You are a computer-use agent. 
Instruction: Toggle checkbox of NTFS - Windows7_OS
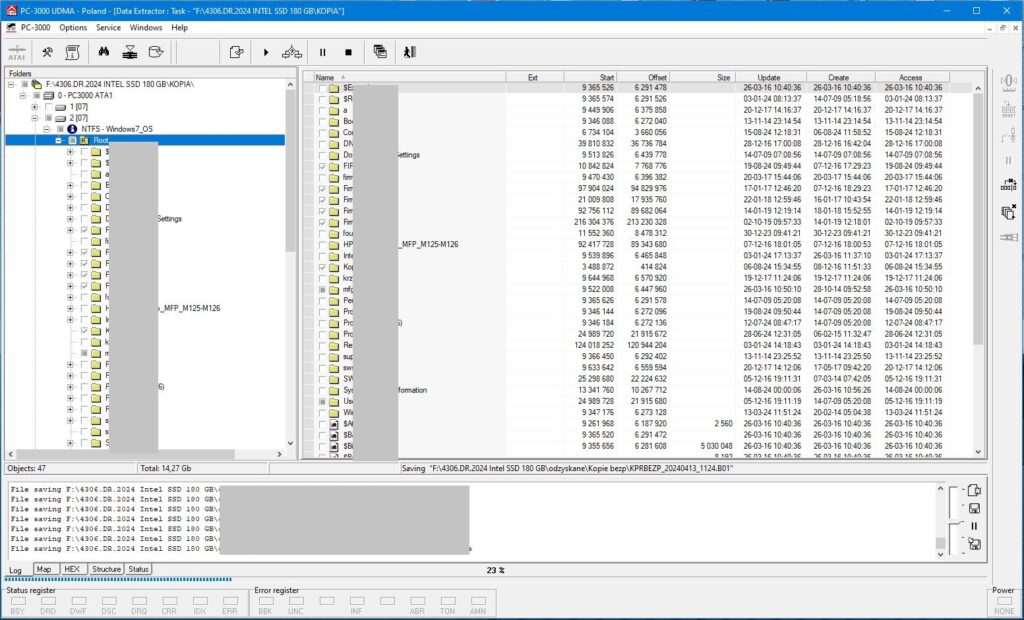[x=60, y=129]
